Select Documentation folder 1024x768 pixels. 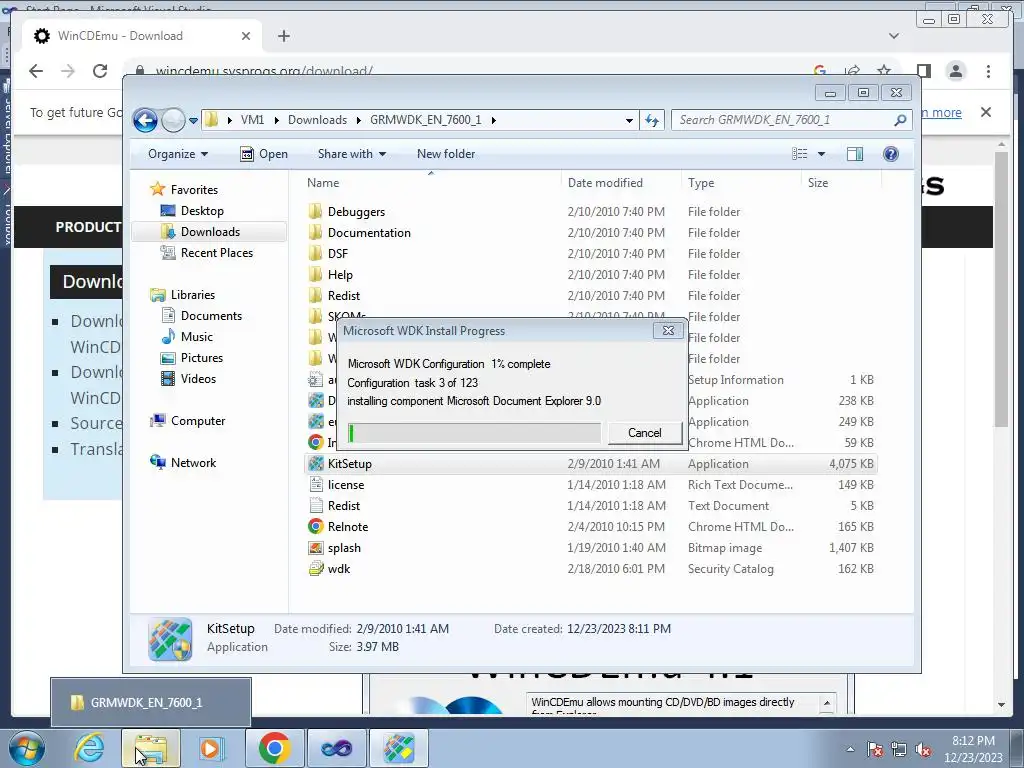[x=369, y=233]
